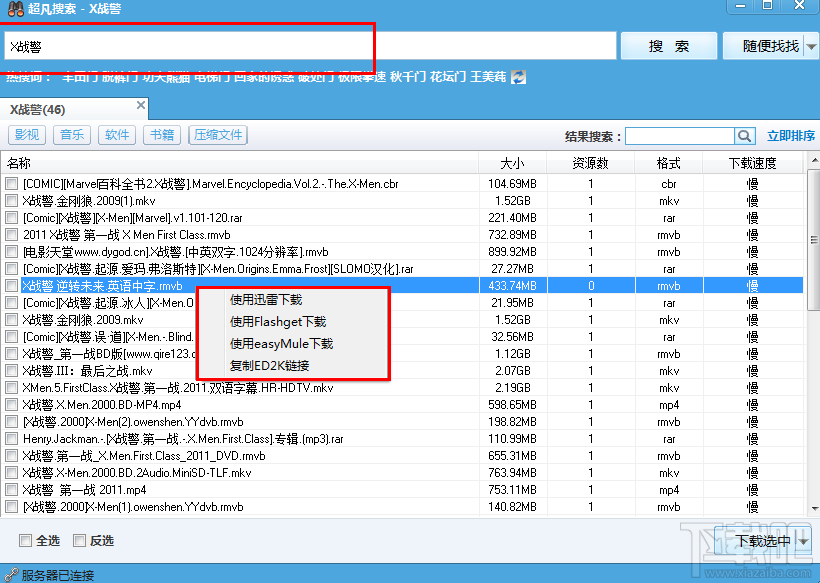
Task: Click 复制ED2K链接 in context menu
Action: point(269,365)
